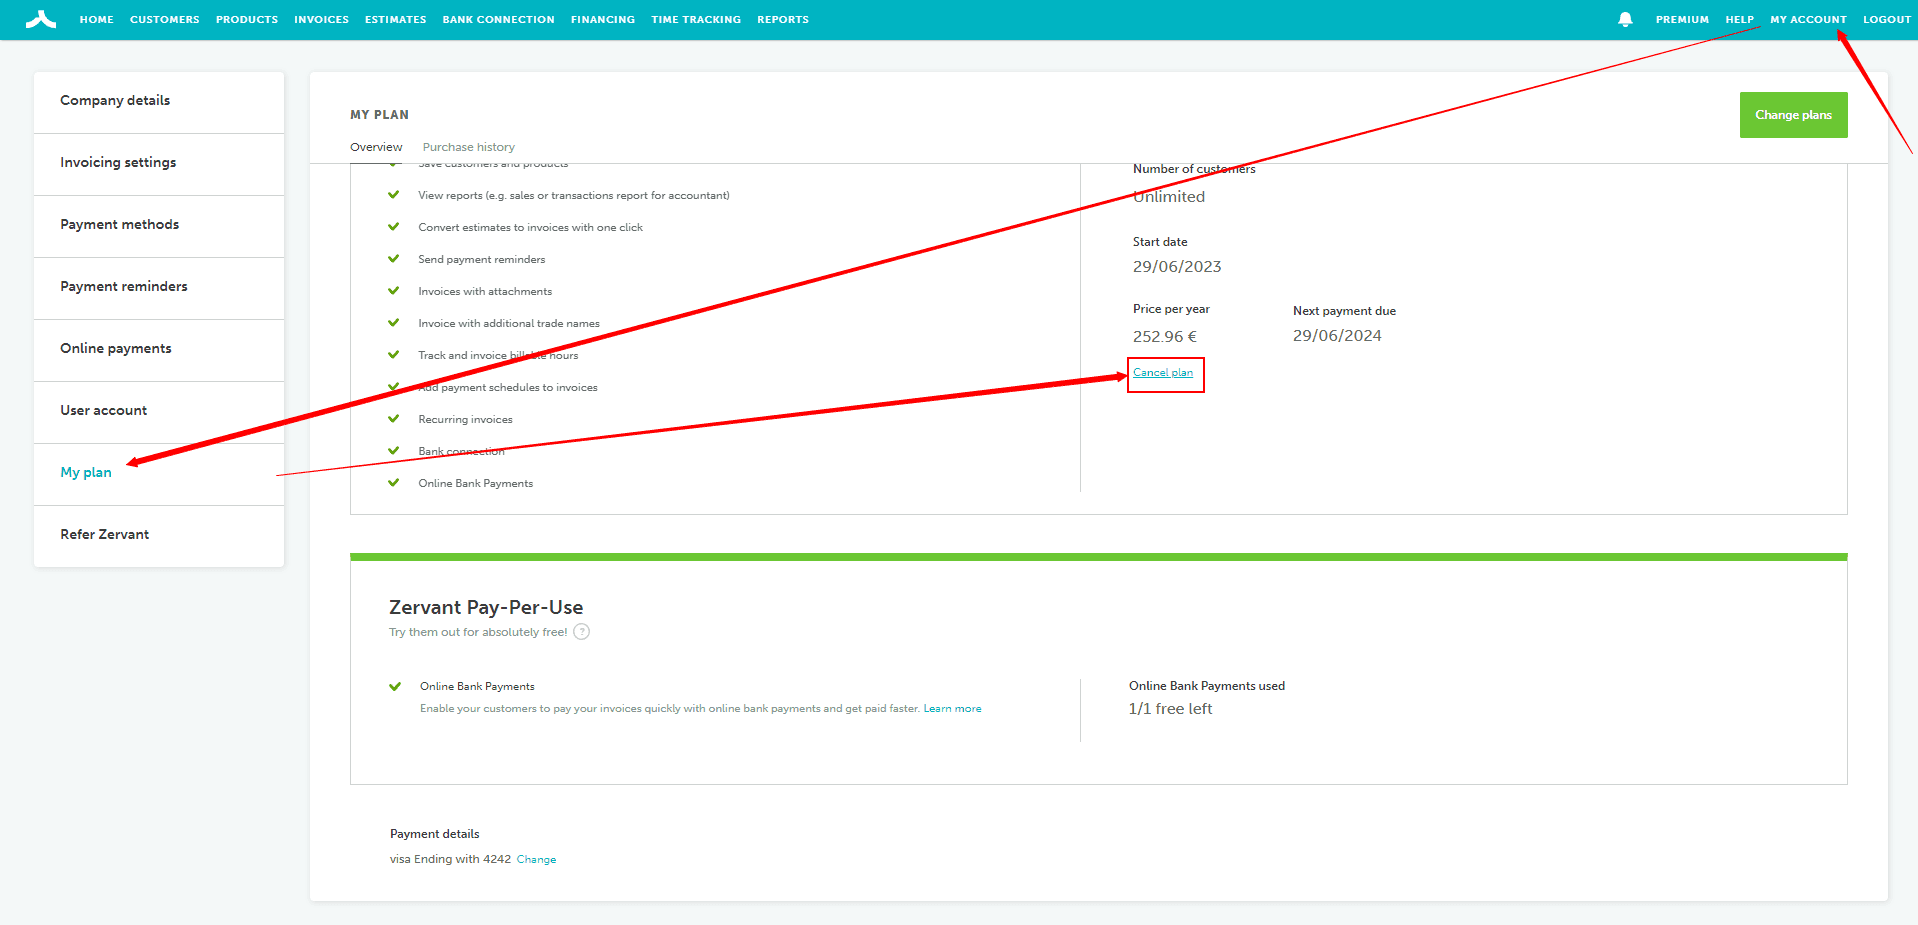Click the 'Bank connection' feature text
The height and width of the screenshot is (925, 1918).
click(461, 452)
